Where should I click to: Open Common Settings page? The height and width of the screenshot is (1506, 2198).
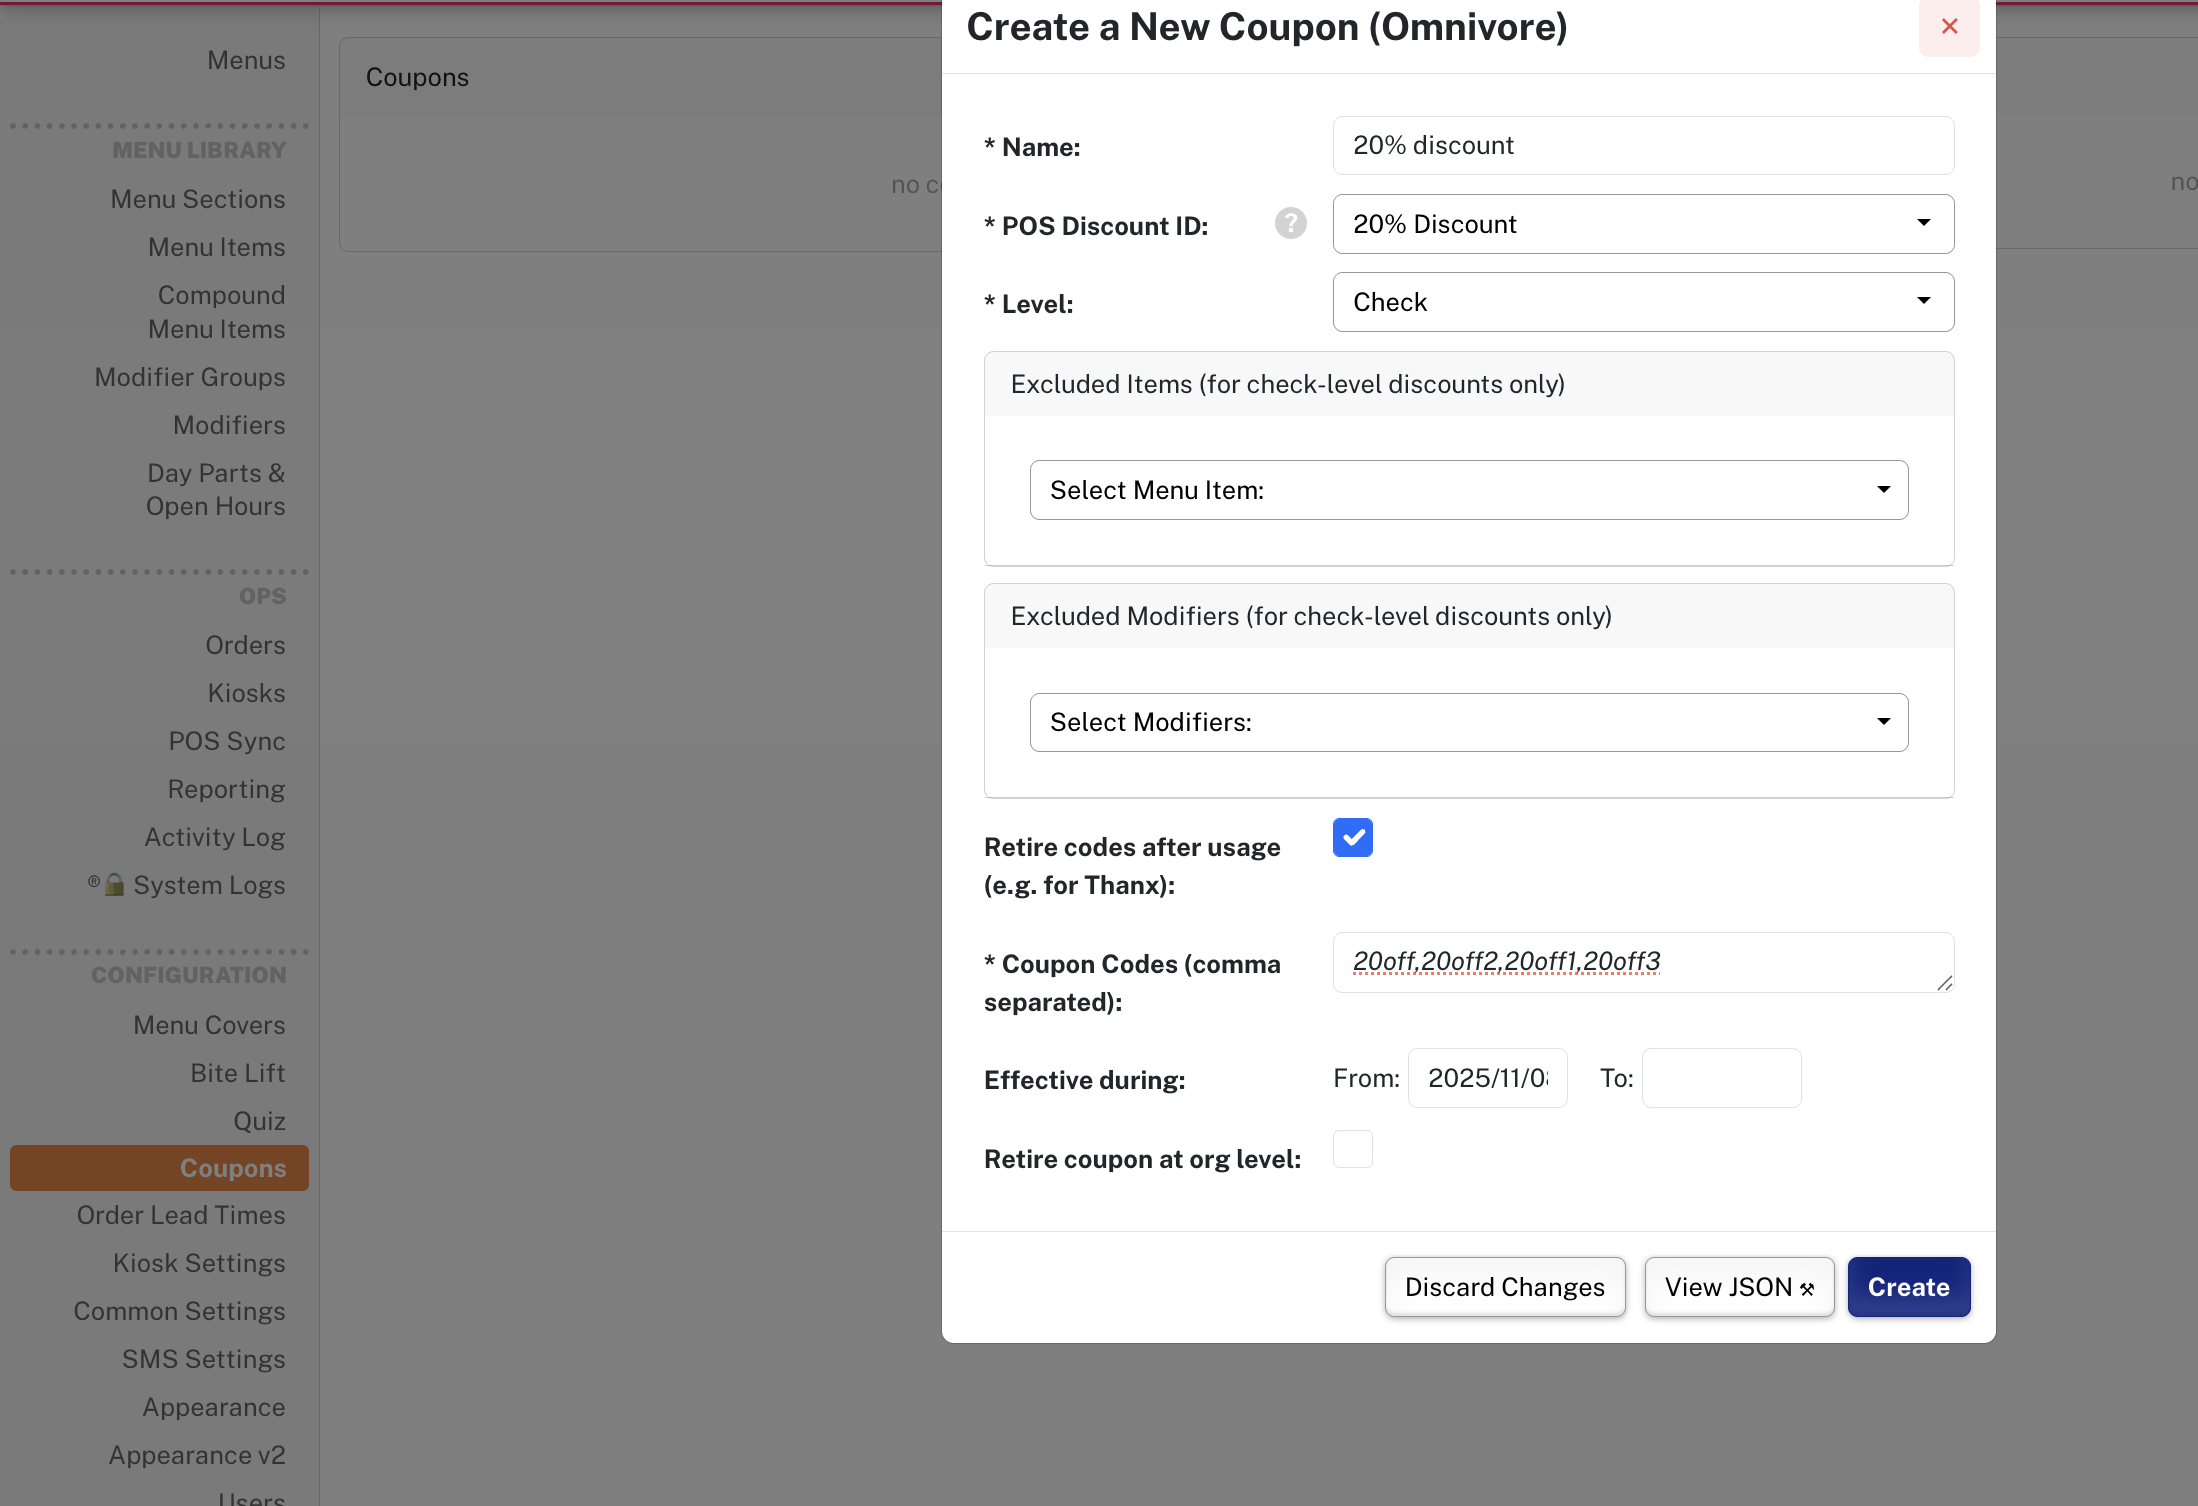pyautogui.click(x=179, y=1311)
